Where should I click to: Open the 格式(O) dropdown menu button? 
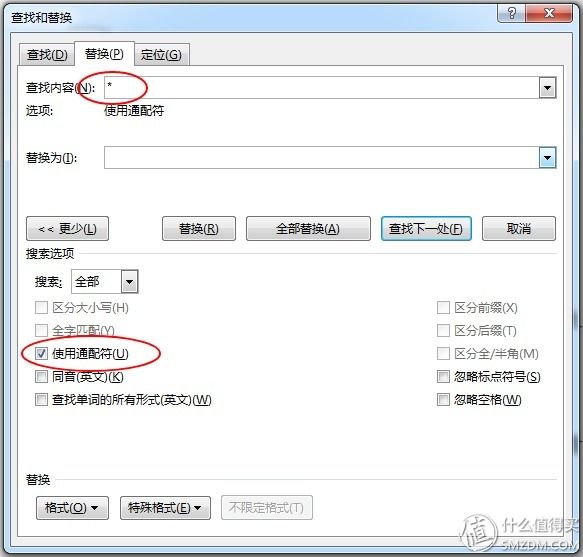[x=72, y=508]
